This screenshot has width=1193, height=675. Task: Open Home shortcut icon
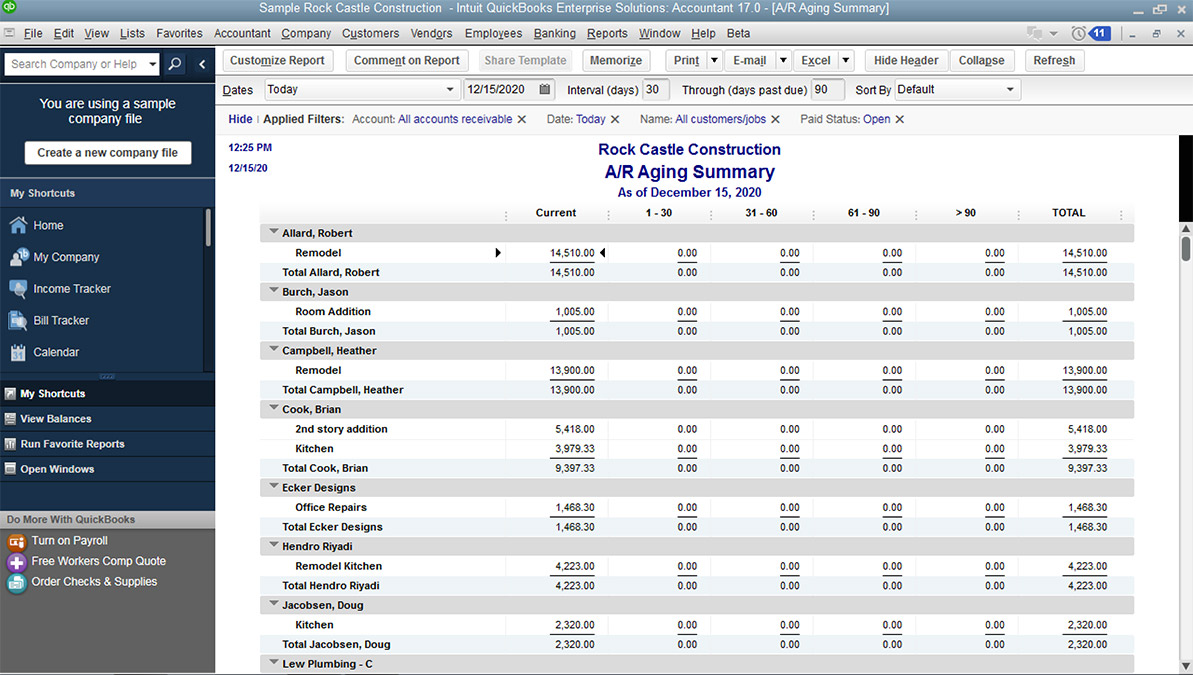point(18,225)
